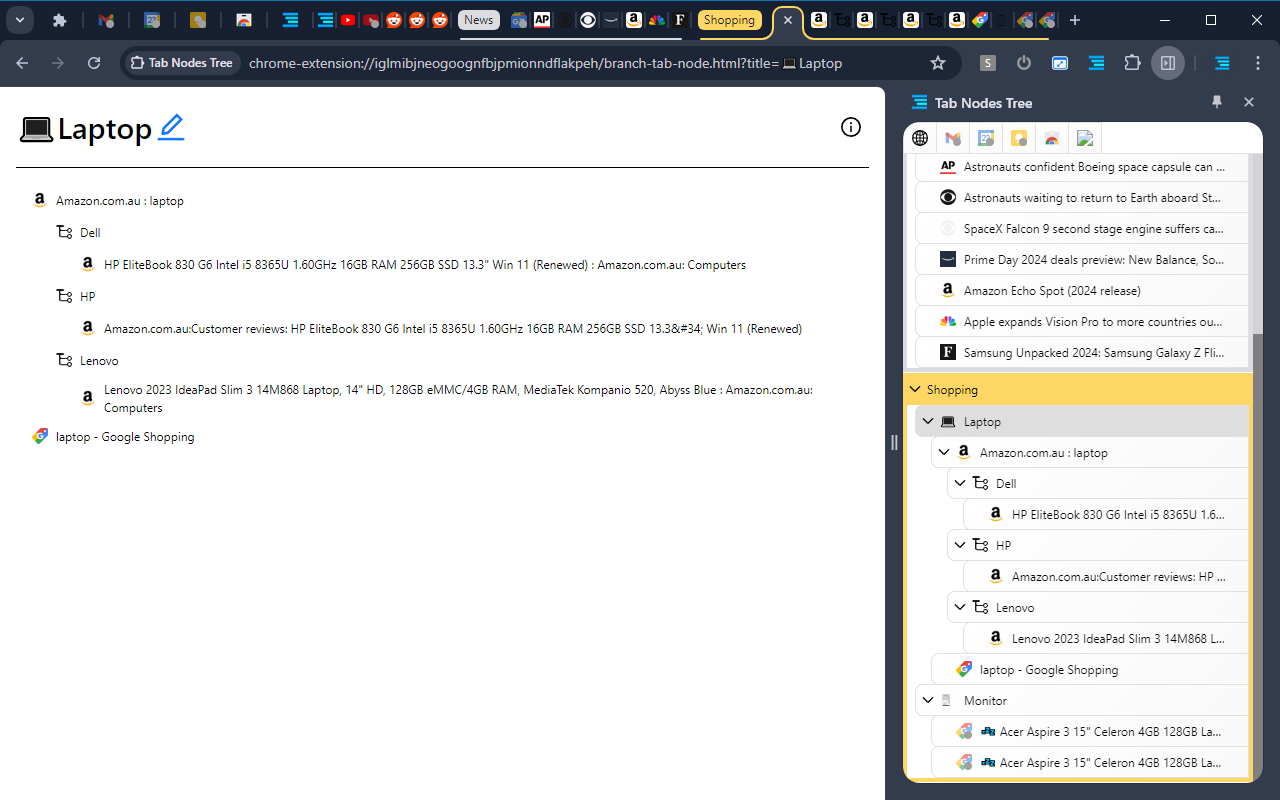
Task: Click the pencil edit icon beside Laptop title
Action: (x=171, y=126)
